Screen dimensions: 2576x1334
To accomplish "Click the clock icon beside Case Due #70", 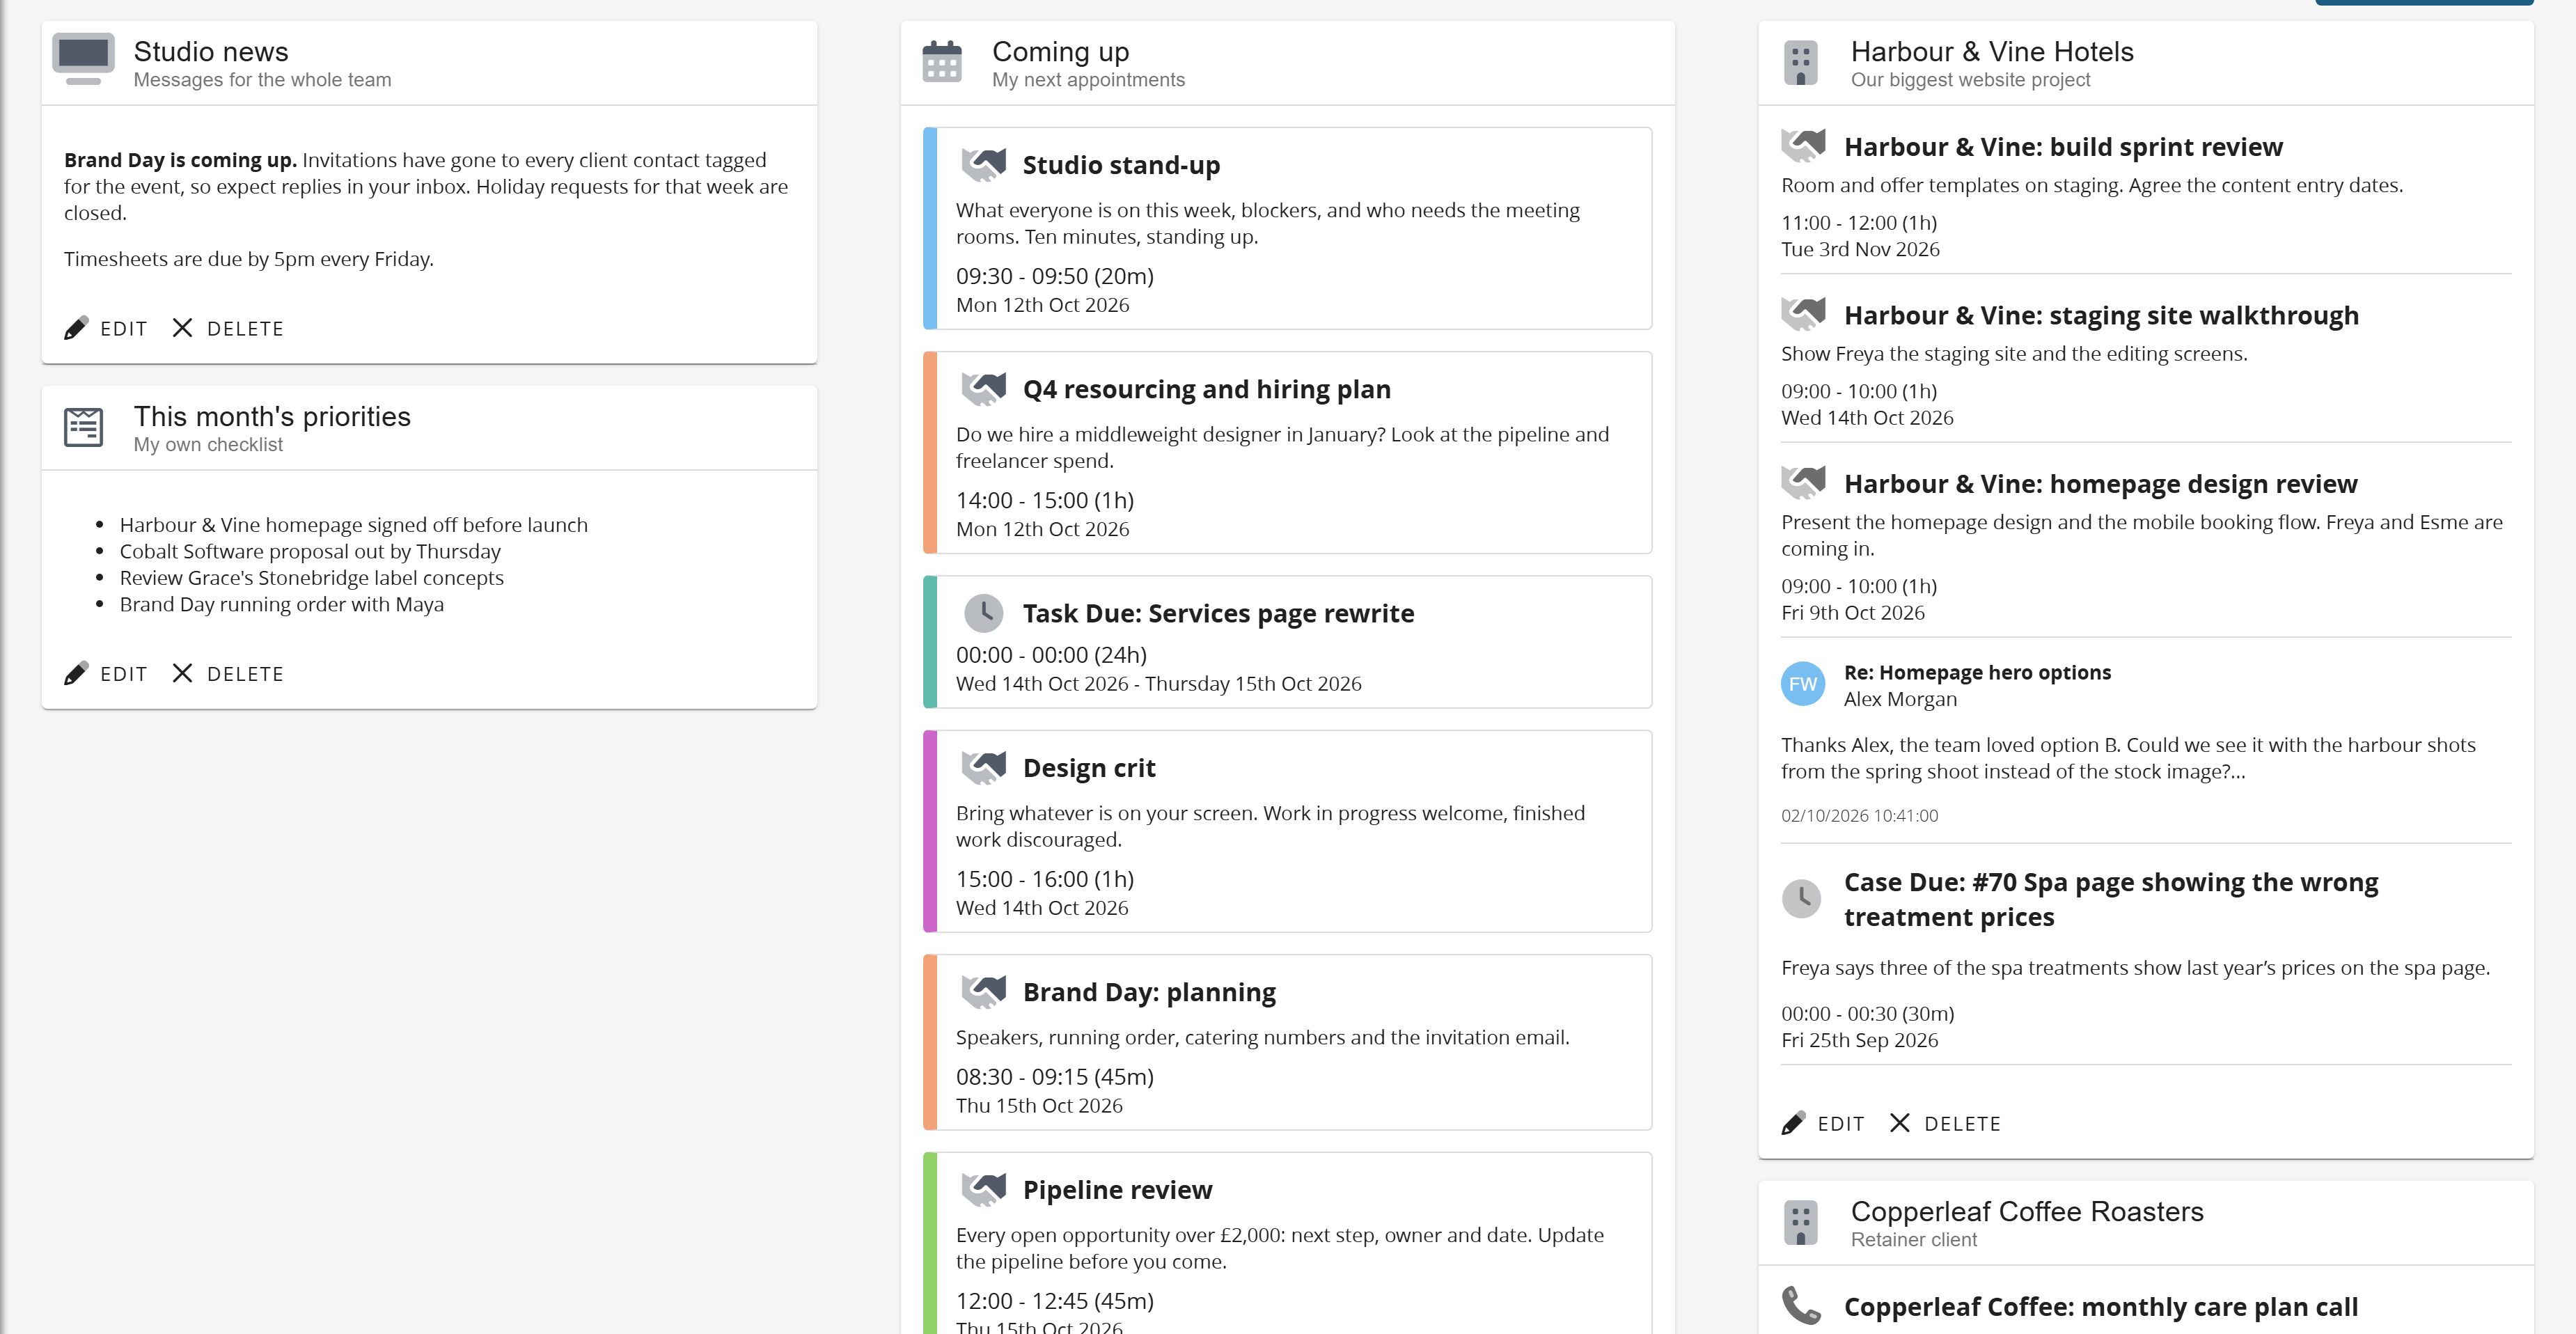I will pyautogui.click(x=1801, y=898).
